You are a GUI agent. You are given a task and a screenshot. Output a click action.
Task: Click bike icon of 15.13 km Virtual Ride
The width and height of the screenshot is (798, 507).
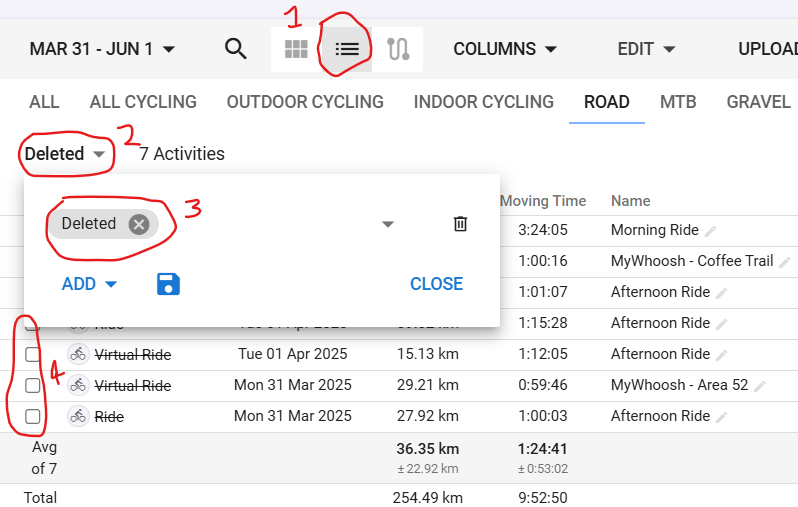[x=78, y=354]
